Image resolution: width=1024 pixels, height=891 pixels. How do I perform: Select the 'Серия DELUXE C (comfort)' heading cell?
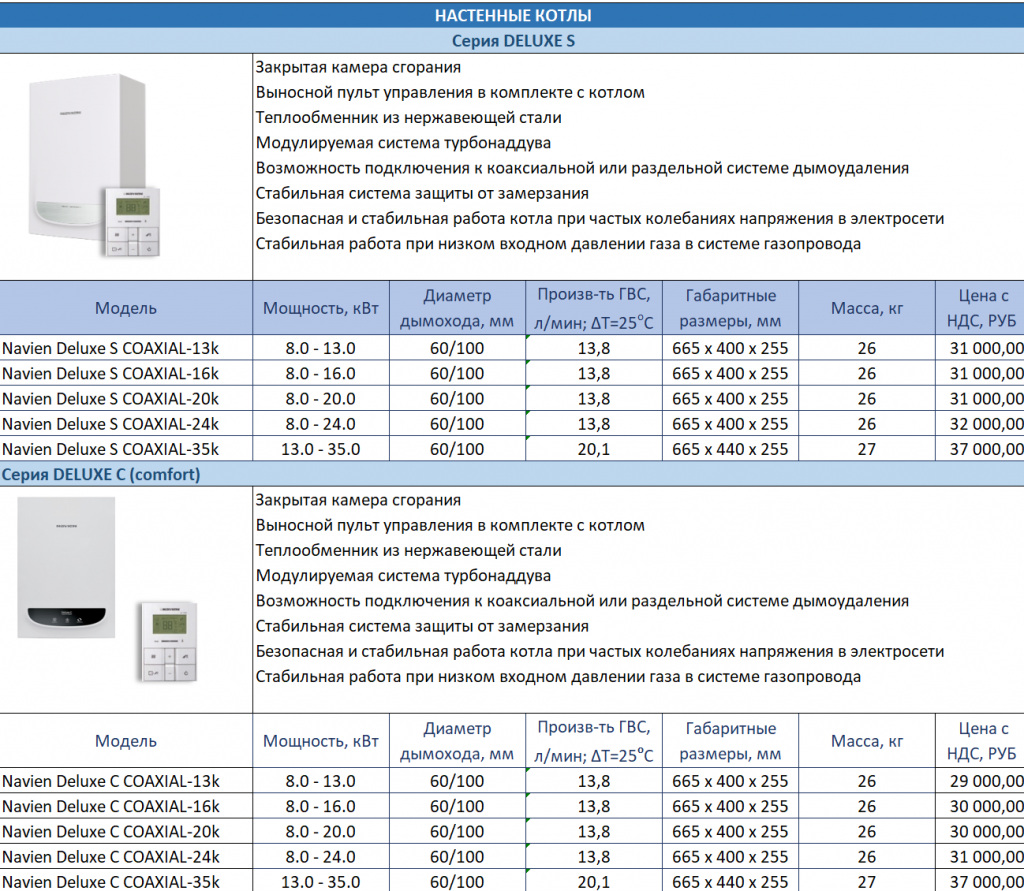coord(512,474)
